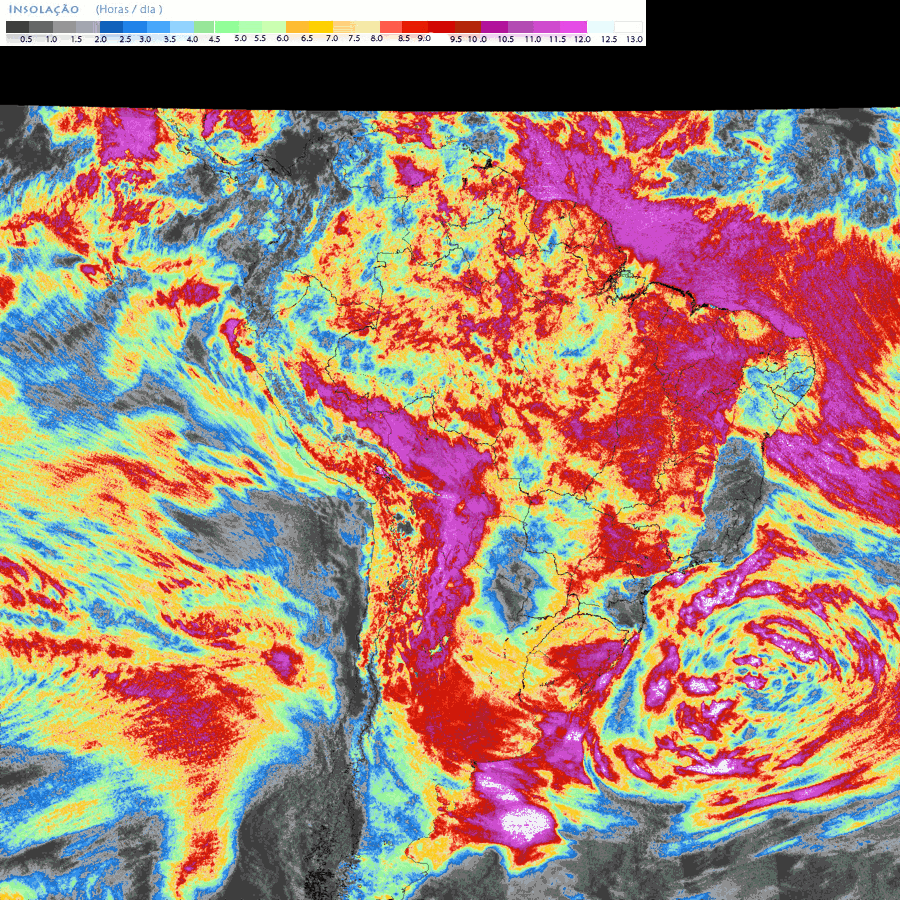Image resolution: width=900 pixels, height=900 pixels.
Task: Pick the dark brick-red swatch above 10.0
Action: click(x=468, y=27)
